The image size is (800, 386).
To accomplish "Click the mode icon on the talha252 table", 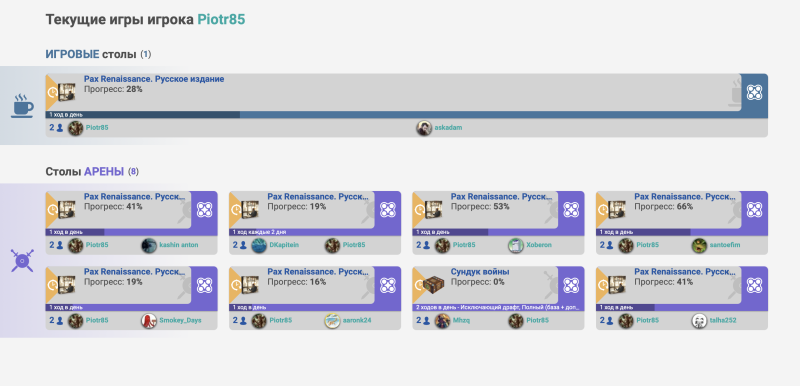I will click(754, 285).
